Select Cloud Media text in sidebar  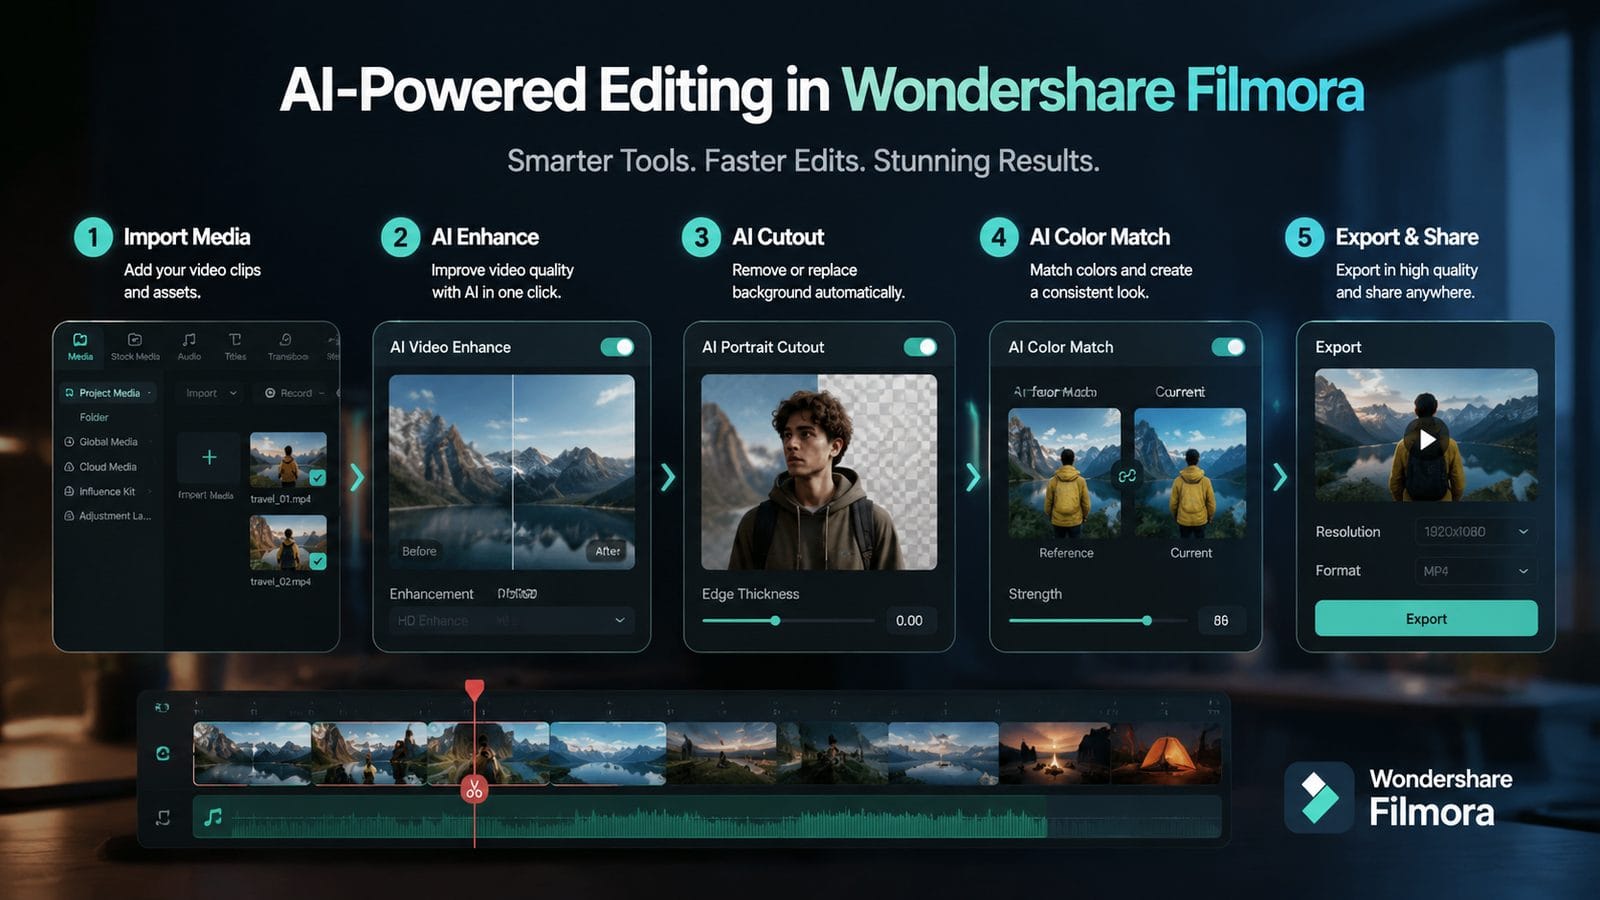pos(108,467)
